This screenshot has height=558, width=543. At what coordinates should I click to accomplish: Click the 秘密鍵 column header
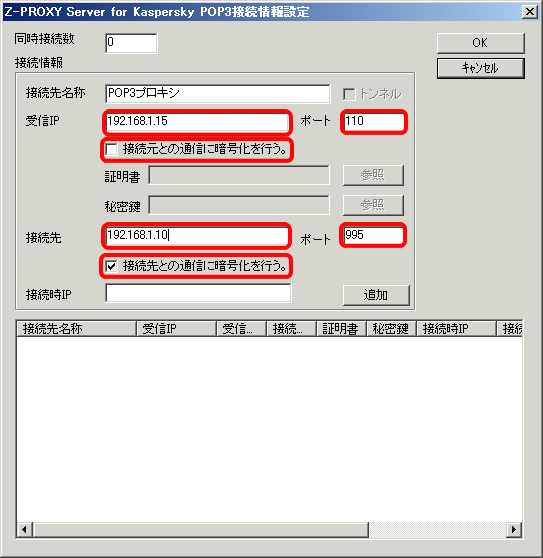tap(392, 328)
